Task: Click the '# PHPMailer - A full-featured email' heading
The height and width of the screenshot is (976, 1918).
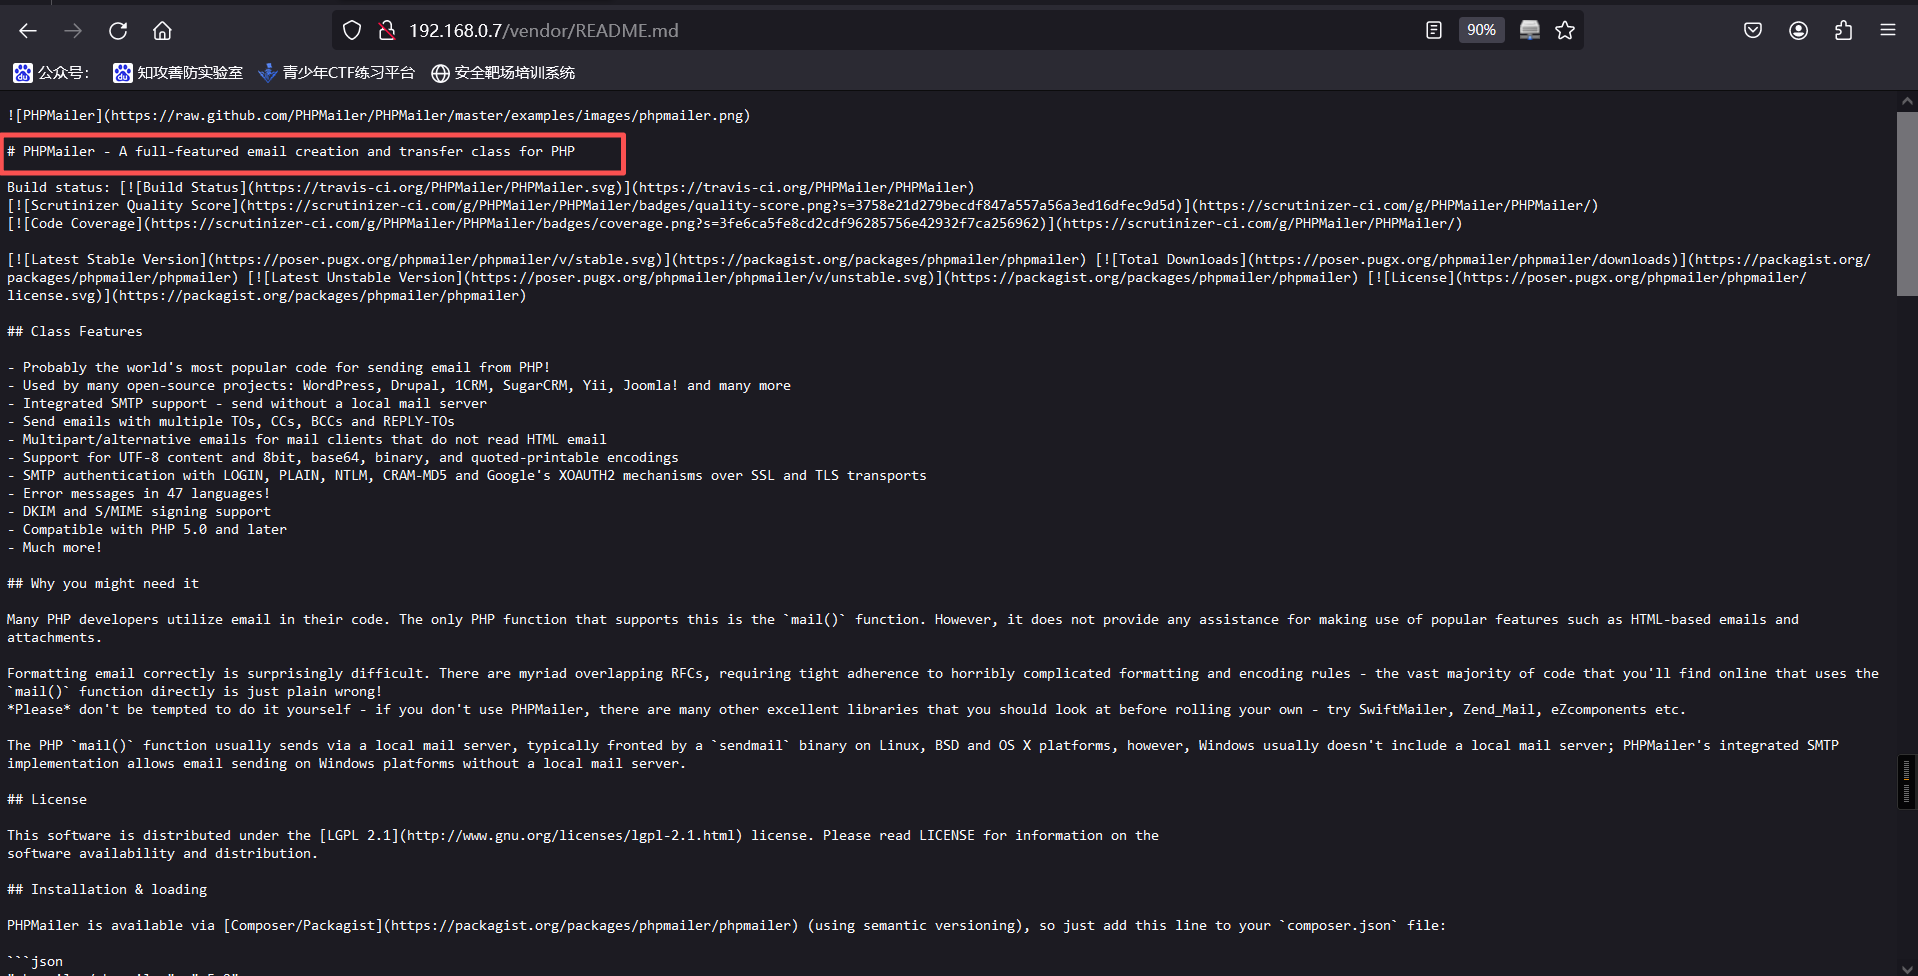Action: pos(291,152)
